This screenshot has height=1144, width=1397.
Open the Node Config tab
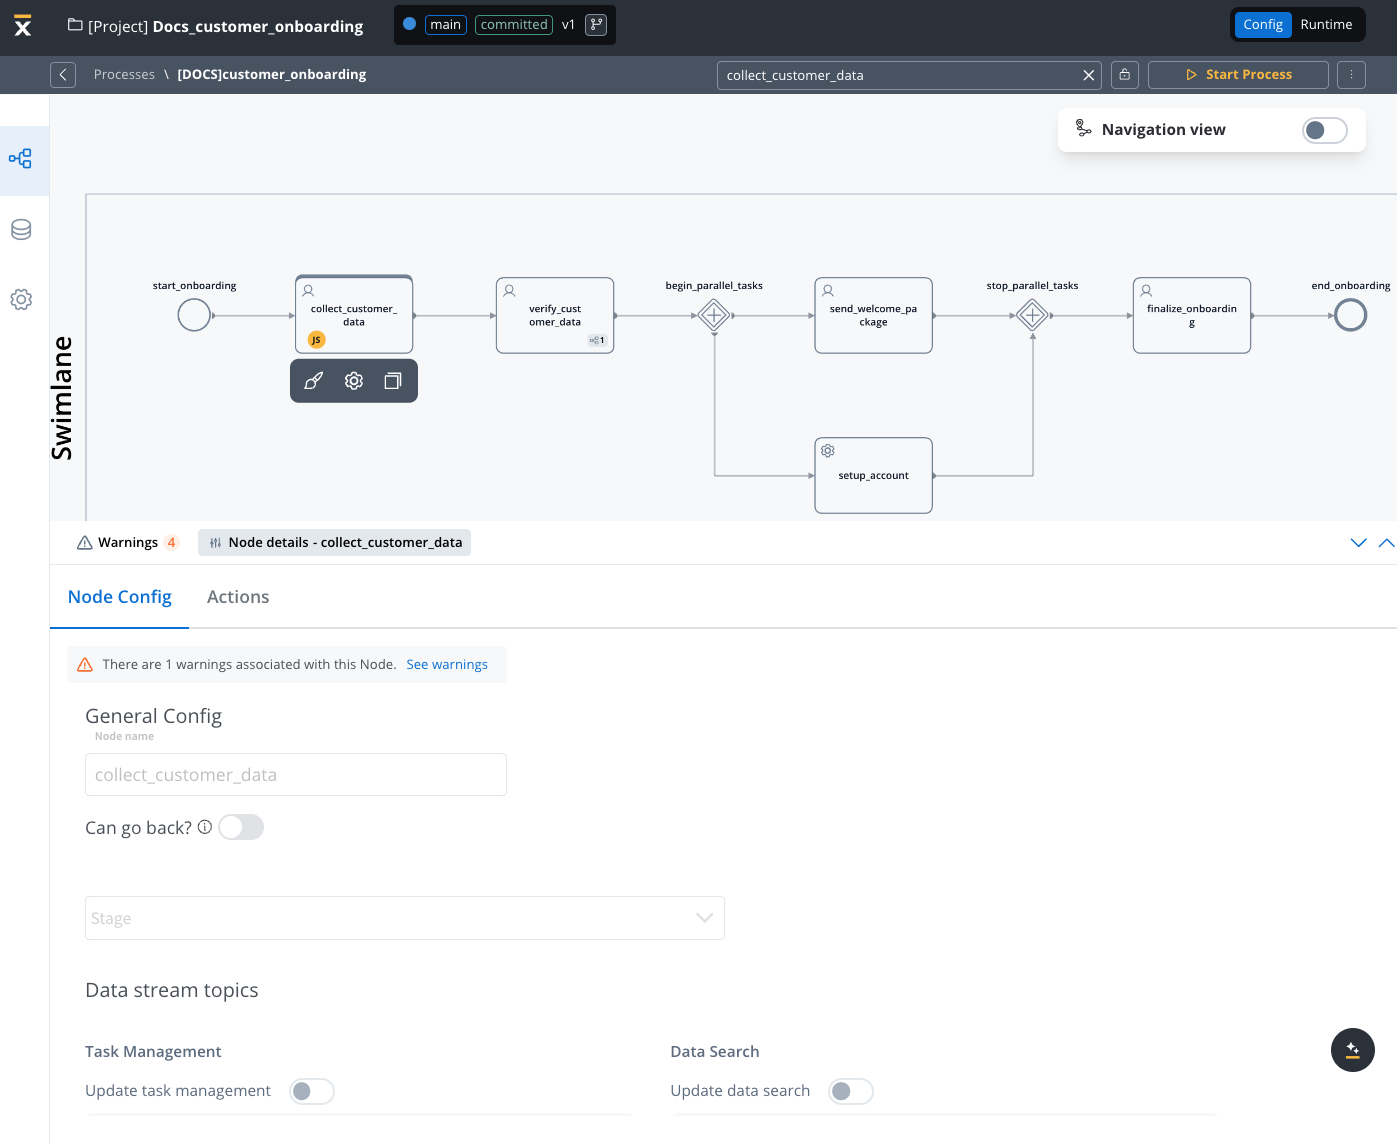pos(120,597)
